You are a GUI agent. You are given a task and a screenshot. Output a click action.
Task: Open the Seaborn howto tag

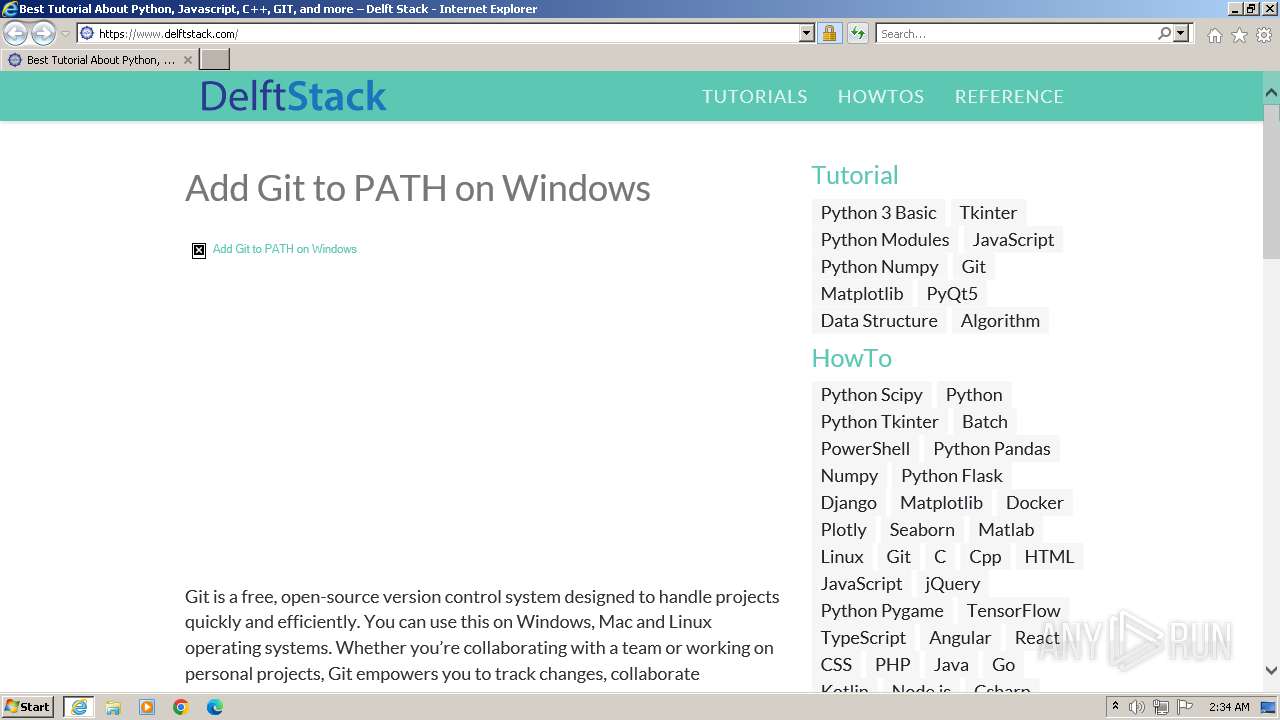click(921, 529)
